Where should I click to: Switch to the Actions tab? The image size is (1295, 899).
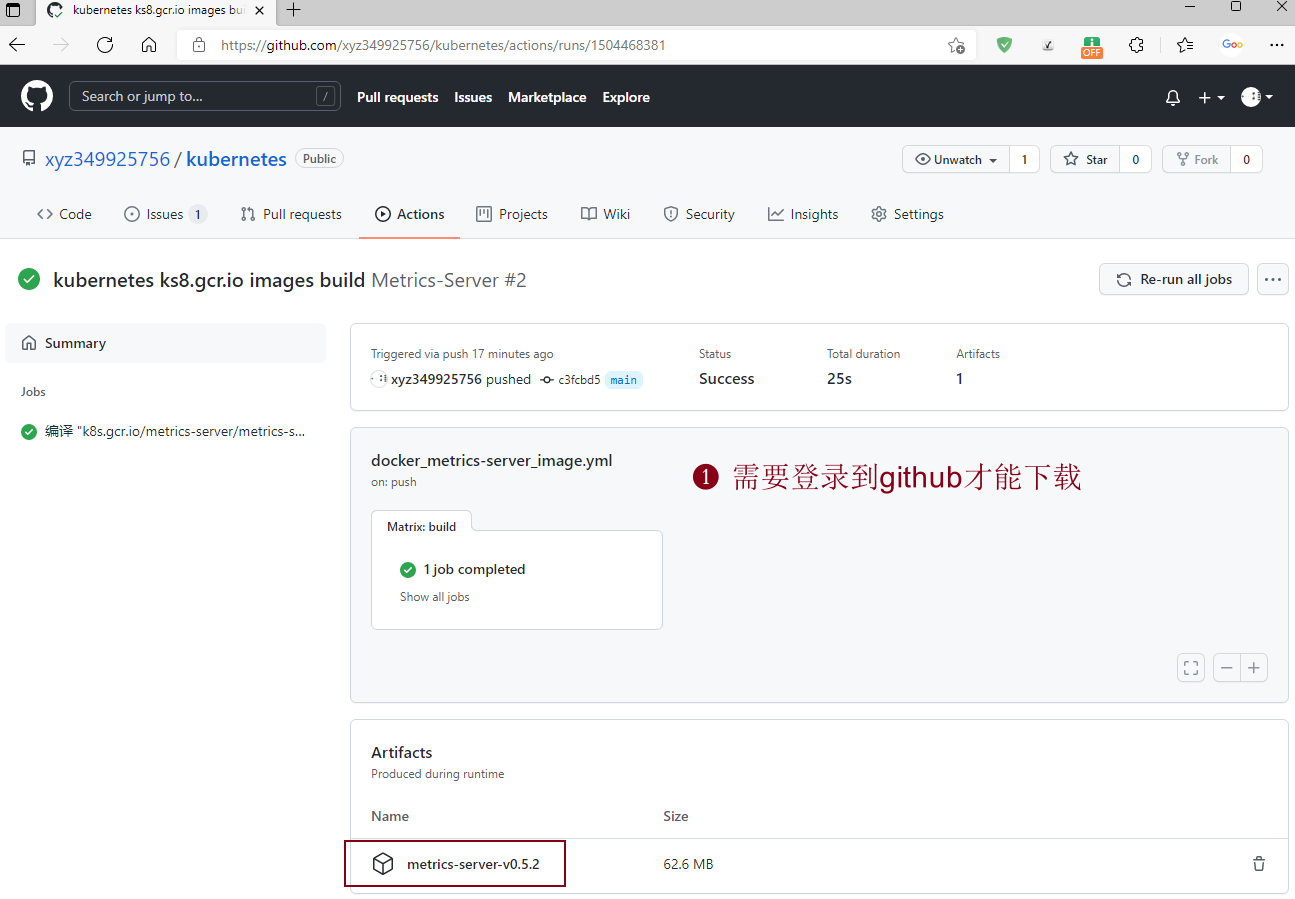(x=410, y=214)
